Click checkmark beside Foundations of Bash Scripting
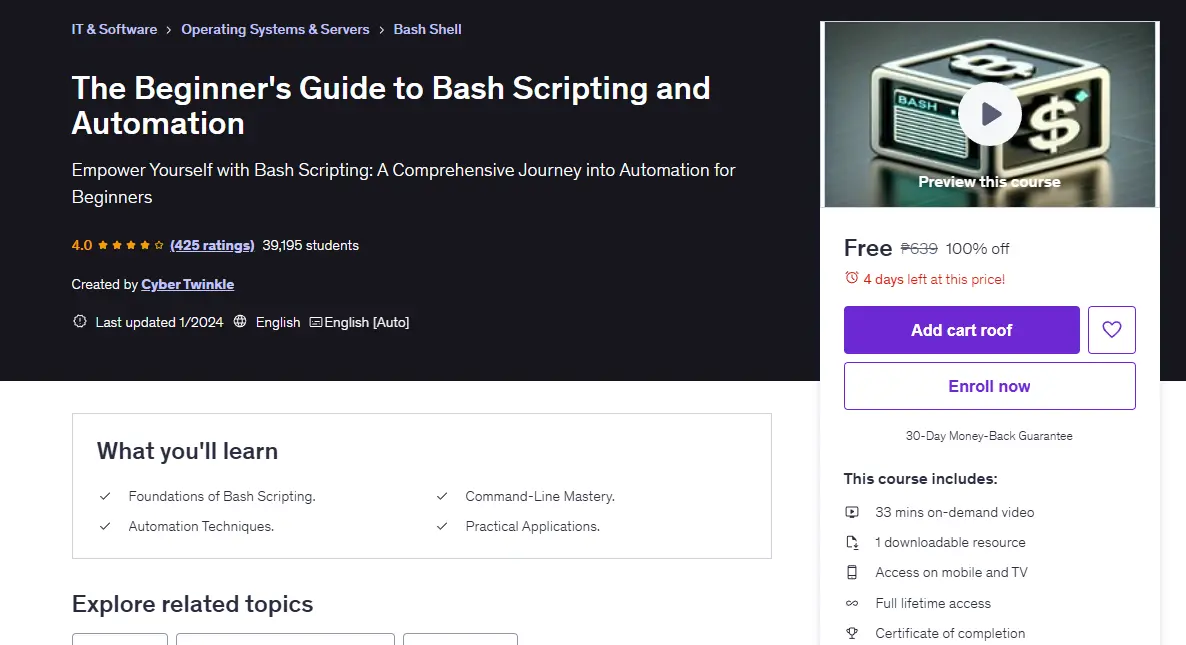The image size is (1186, 645). [x=105, y=496]
